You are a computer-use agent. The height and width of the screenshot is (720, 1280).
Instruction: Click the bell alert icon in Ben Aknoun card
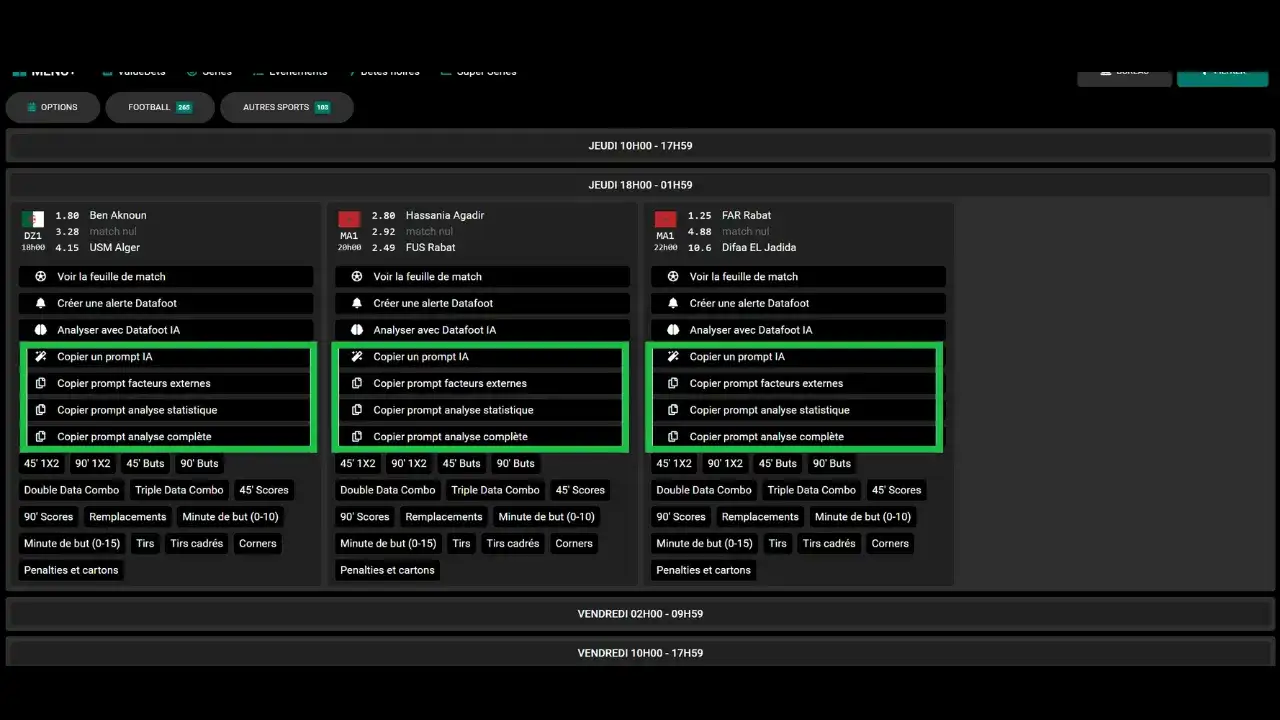point(41,303)
